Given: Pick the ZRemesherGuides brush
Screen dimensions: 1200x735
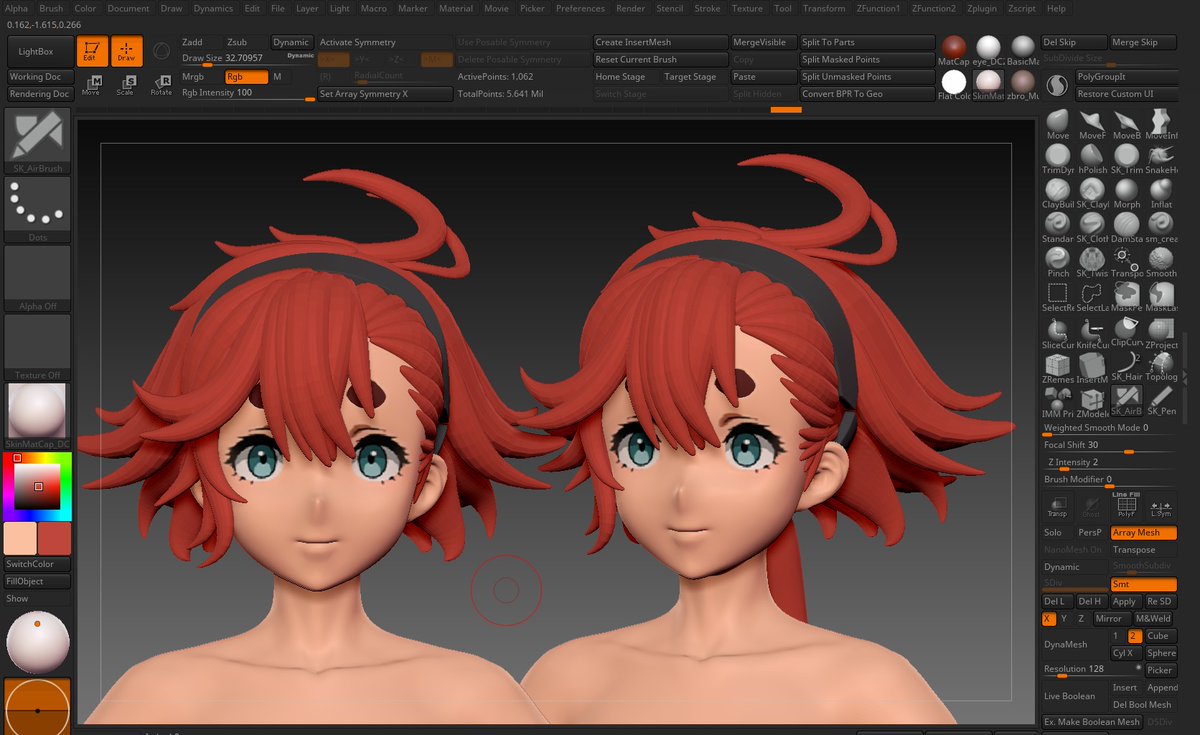Looking at the screenshot, I should tap(1057, 368).
